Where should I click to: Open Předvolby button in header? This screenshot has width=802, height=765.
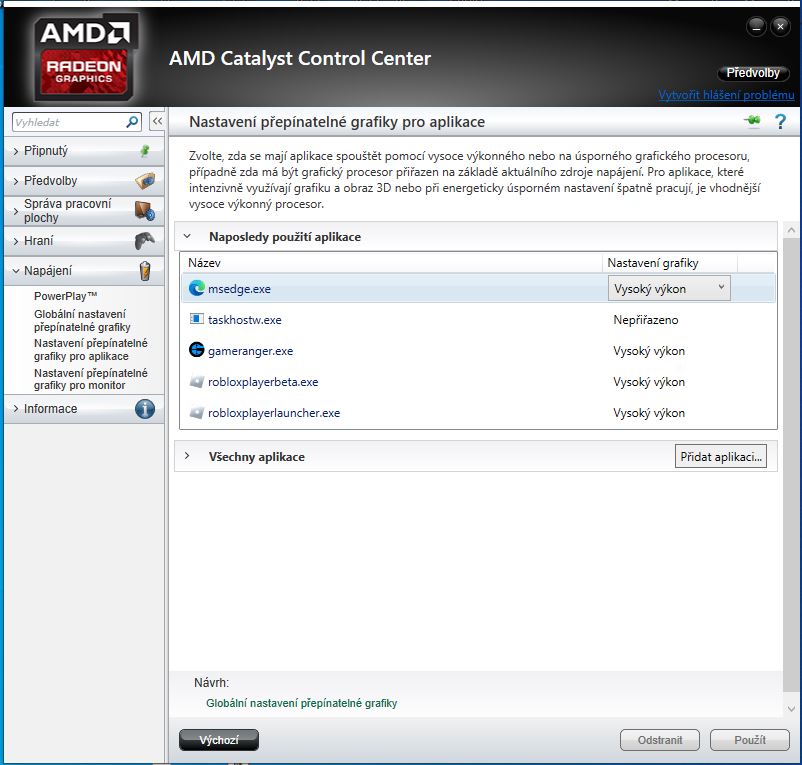(x=753, y=73)
